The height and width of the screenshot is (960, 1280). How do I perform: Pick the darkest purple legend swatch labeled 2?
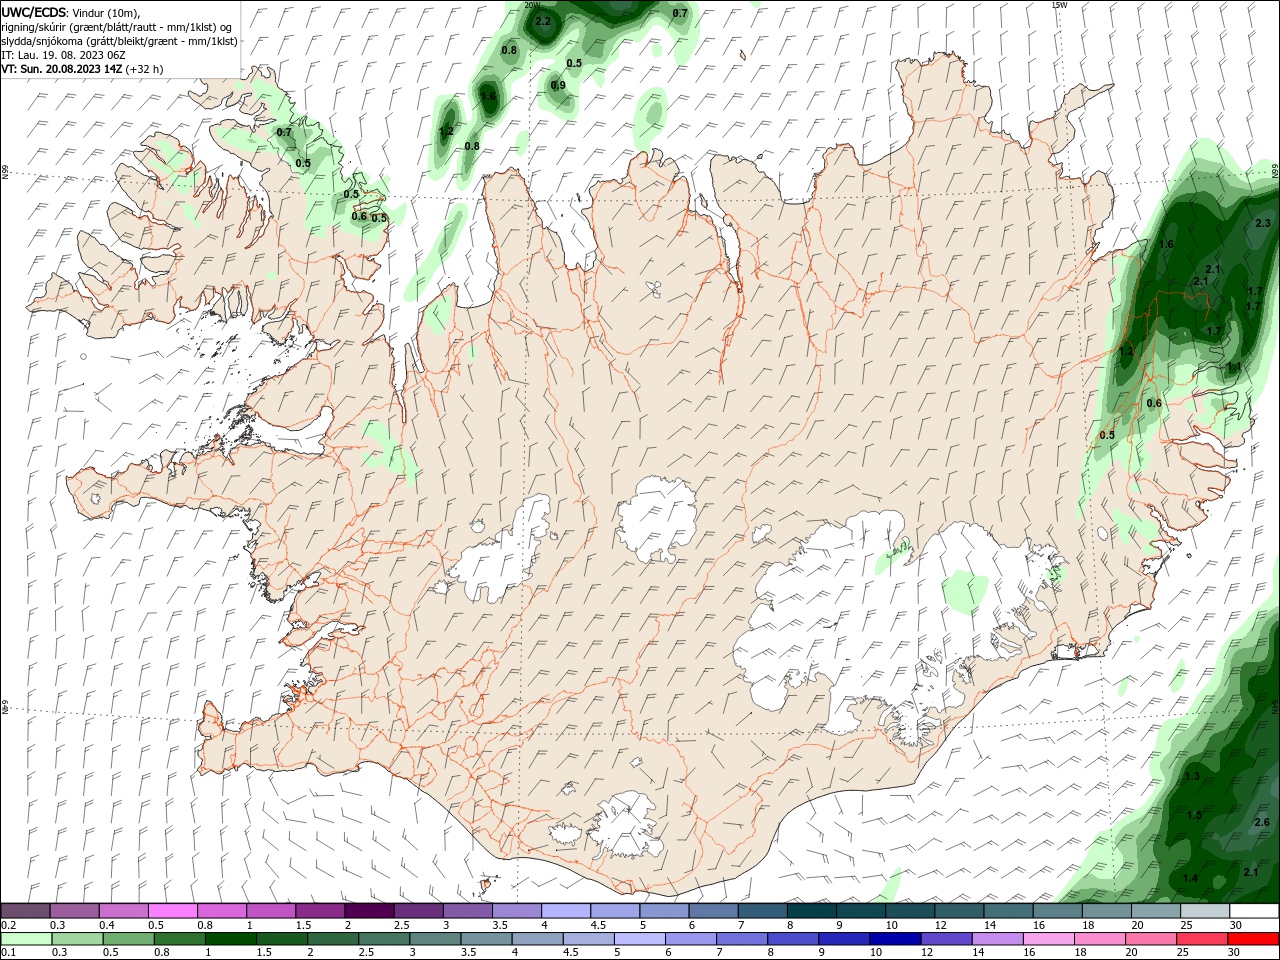[369, 911]
